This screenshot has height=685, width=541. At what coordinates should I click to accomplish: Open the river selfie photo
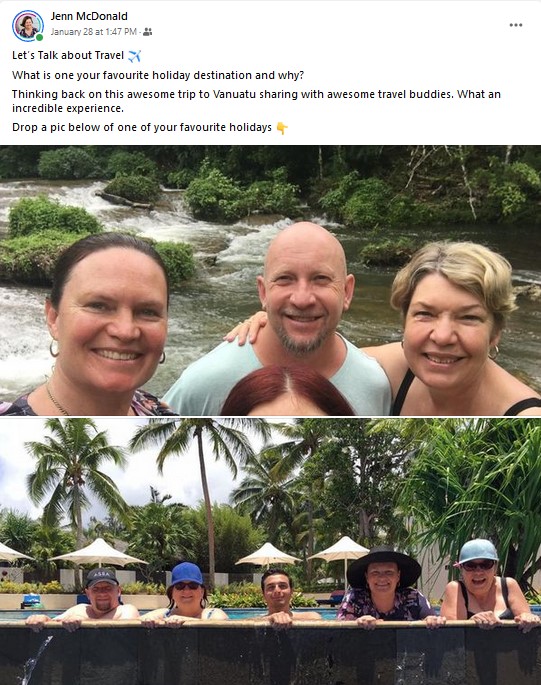click(270, 280)
